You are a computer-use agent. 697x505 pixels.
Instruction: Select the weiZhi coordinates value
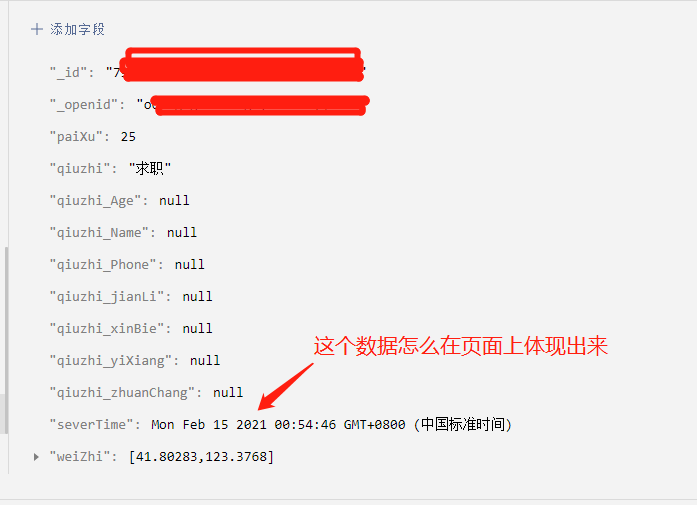201,457
